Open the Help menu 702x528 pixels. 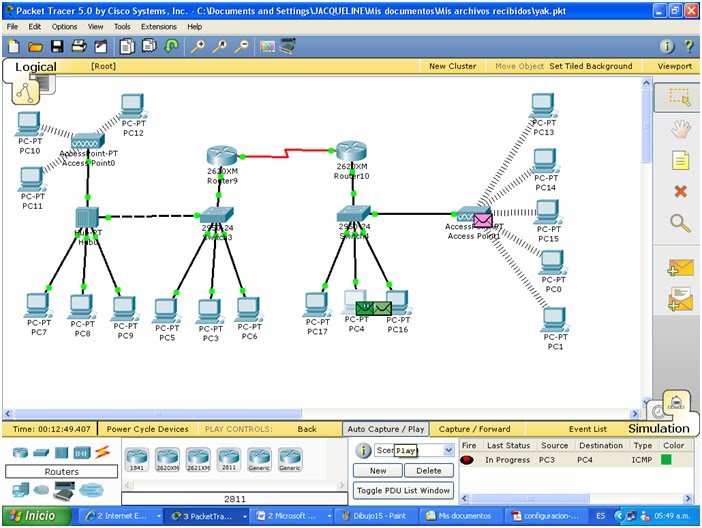coord(194,27)
